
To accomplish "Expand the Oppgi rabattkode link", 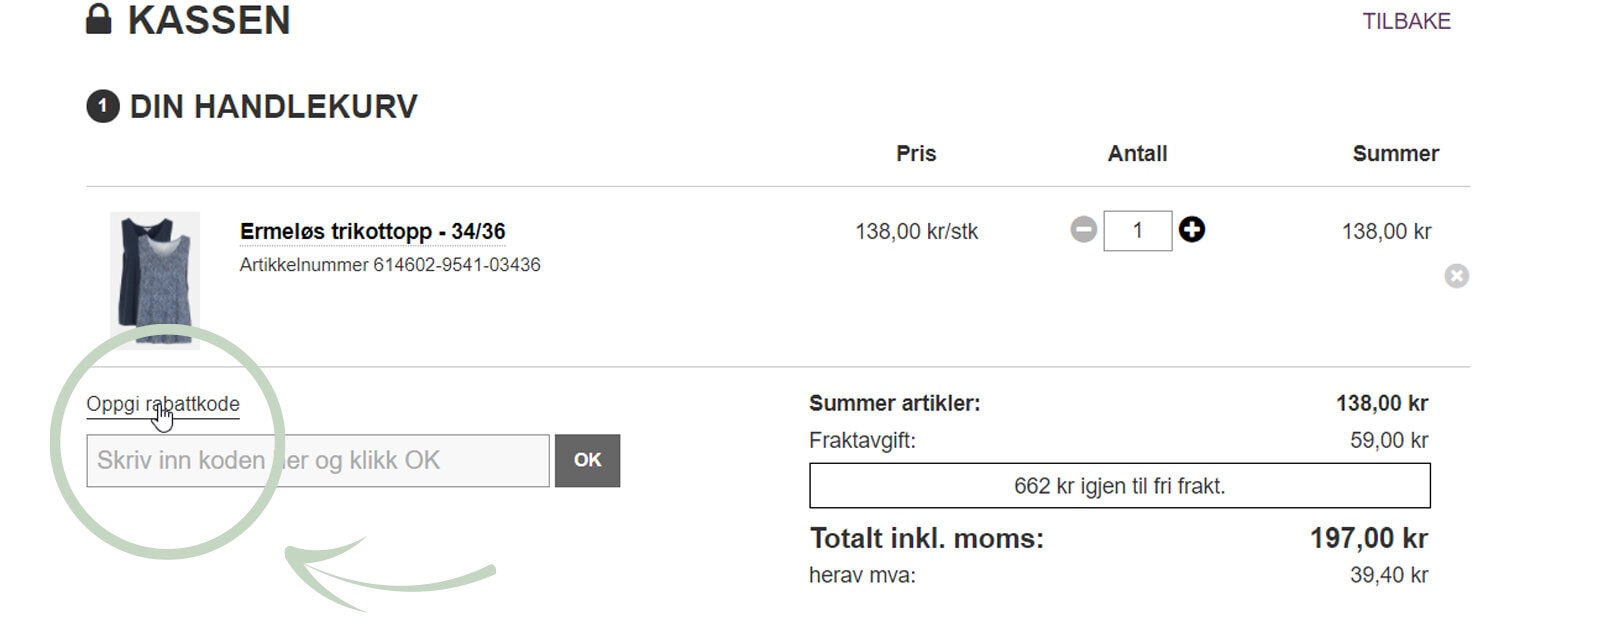I will pyautogui.click(x=163, y=404).
